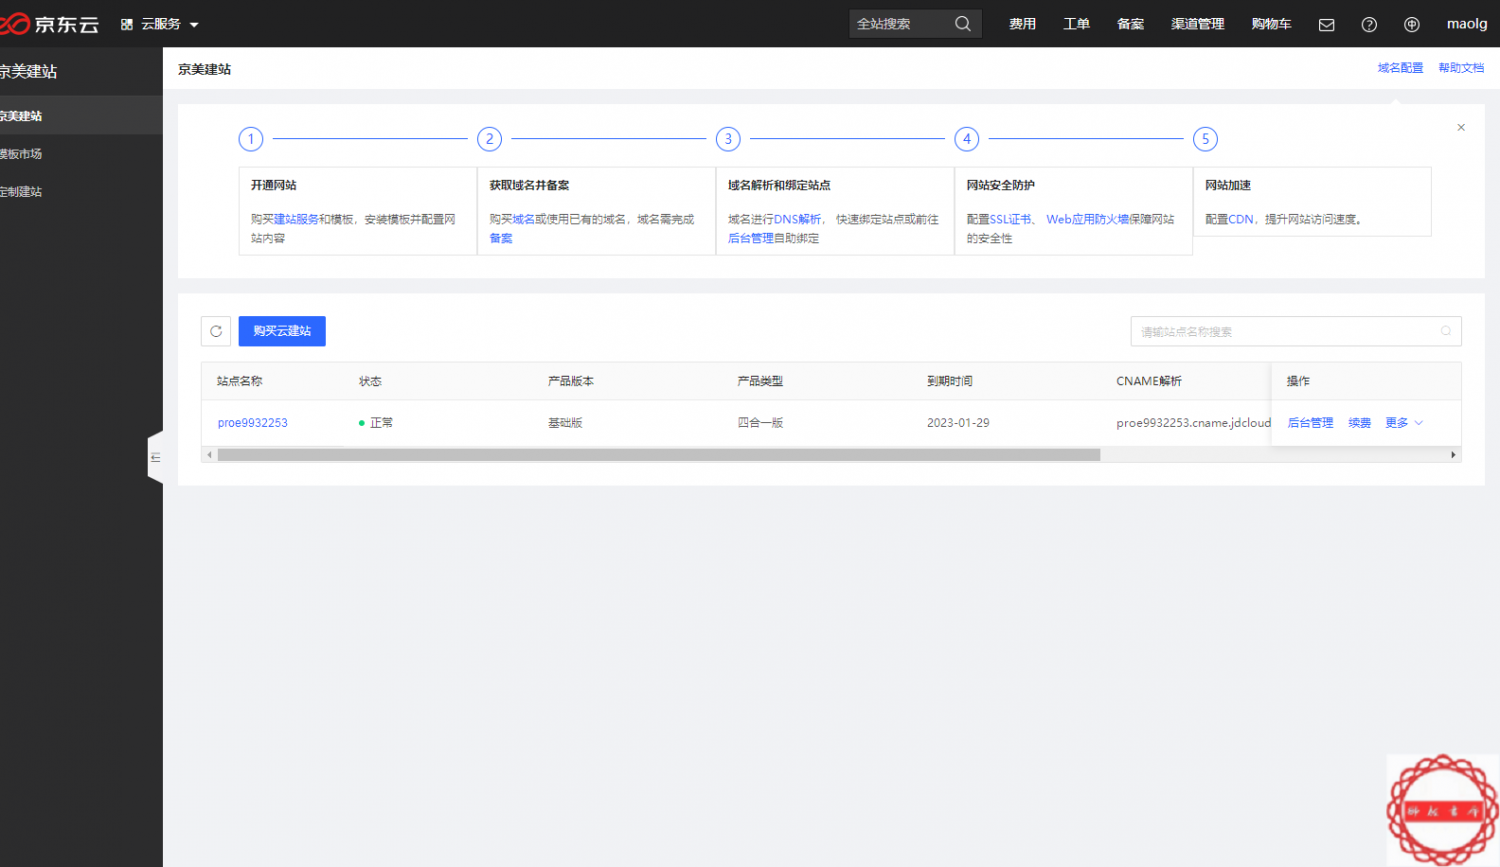1500x867 pixels.
Task: Click the 网站加速 step title
Action: tap(1228, 185)
